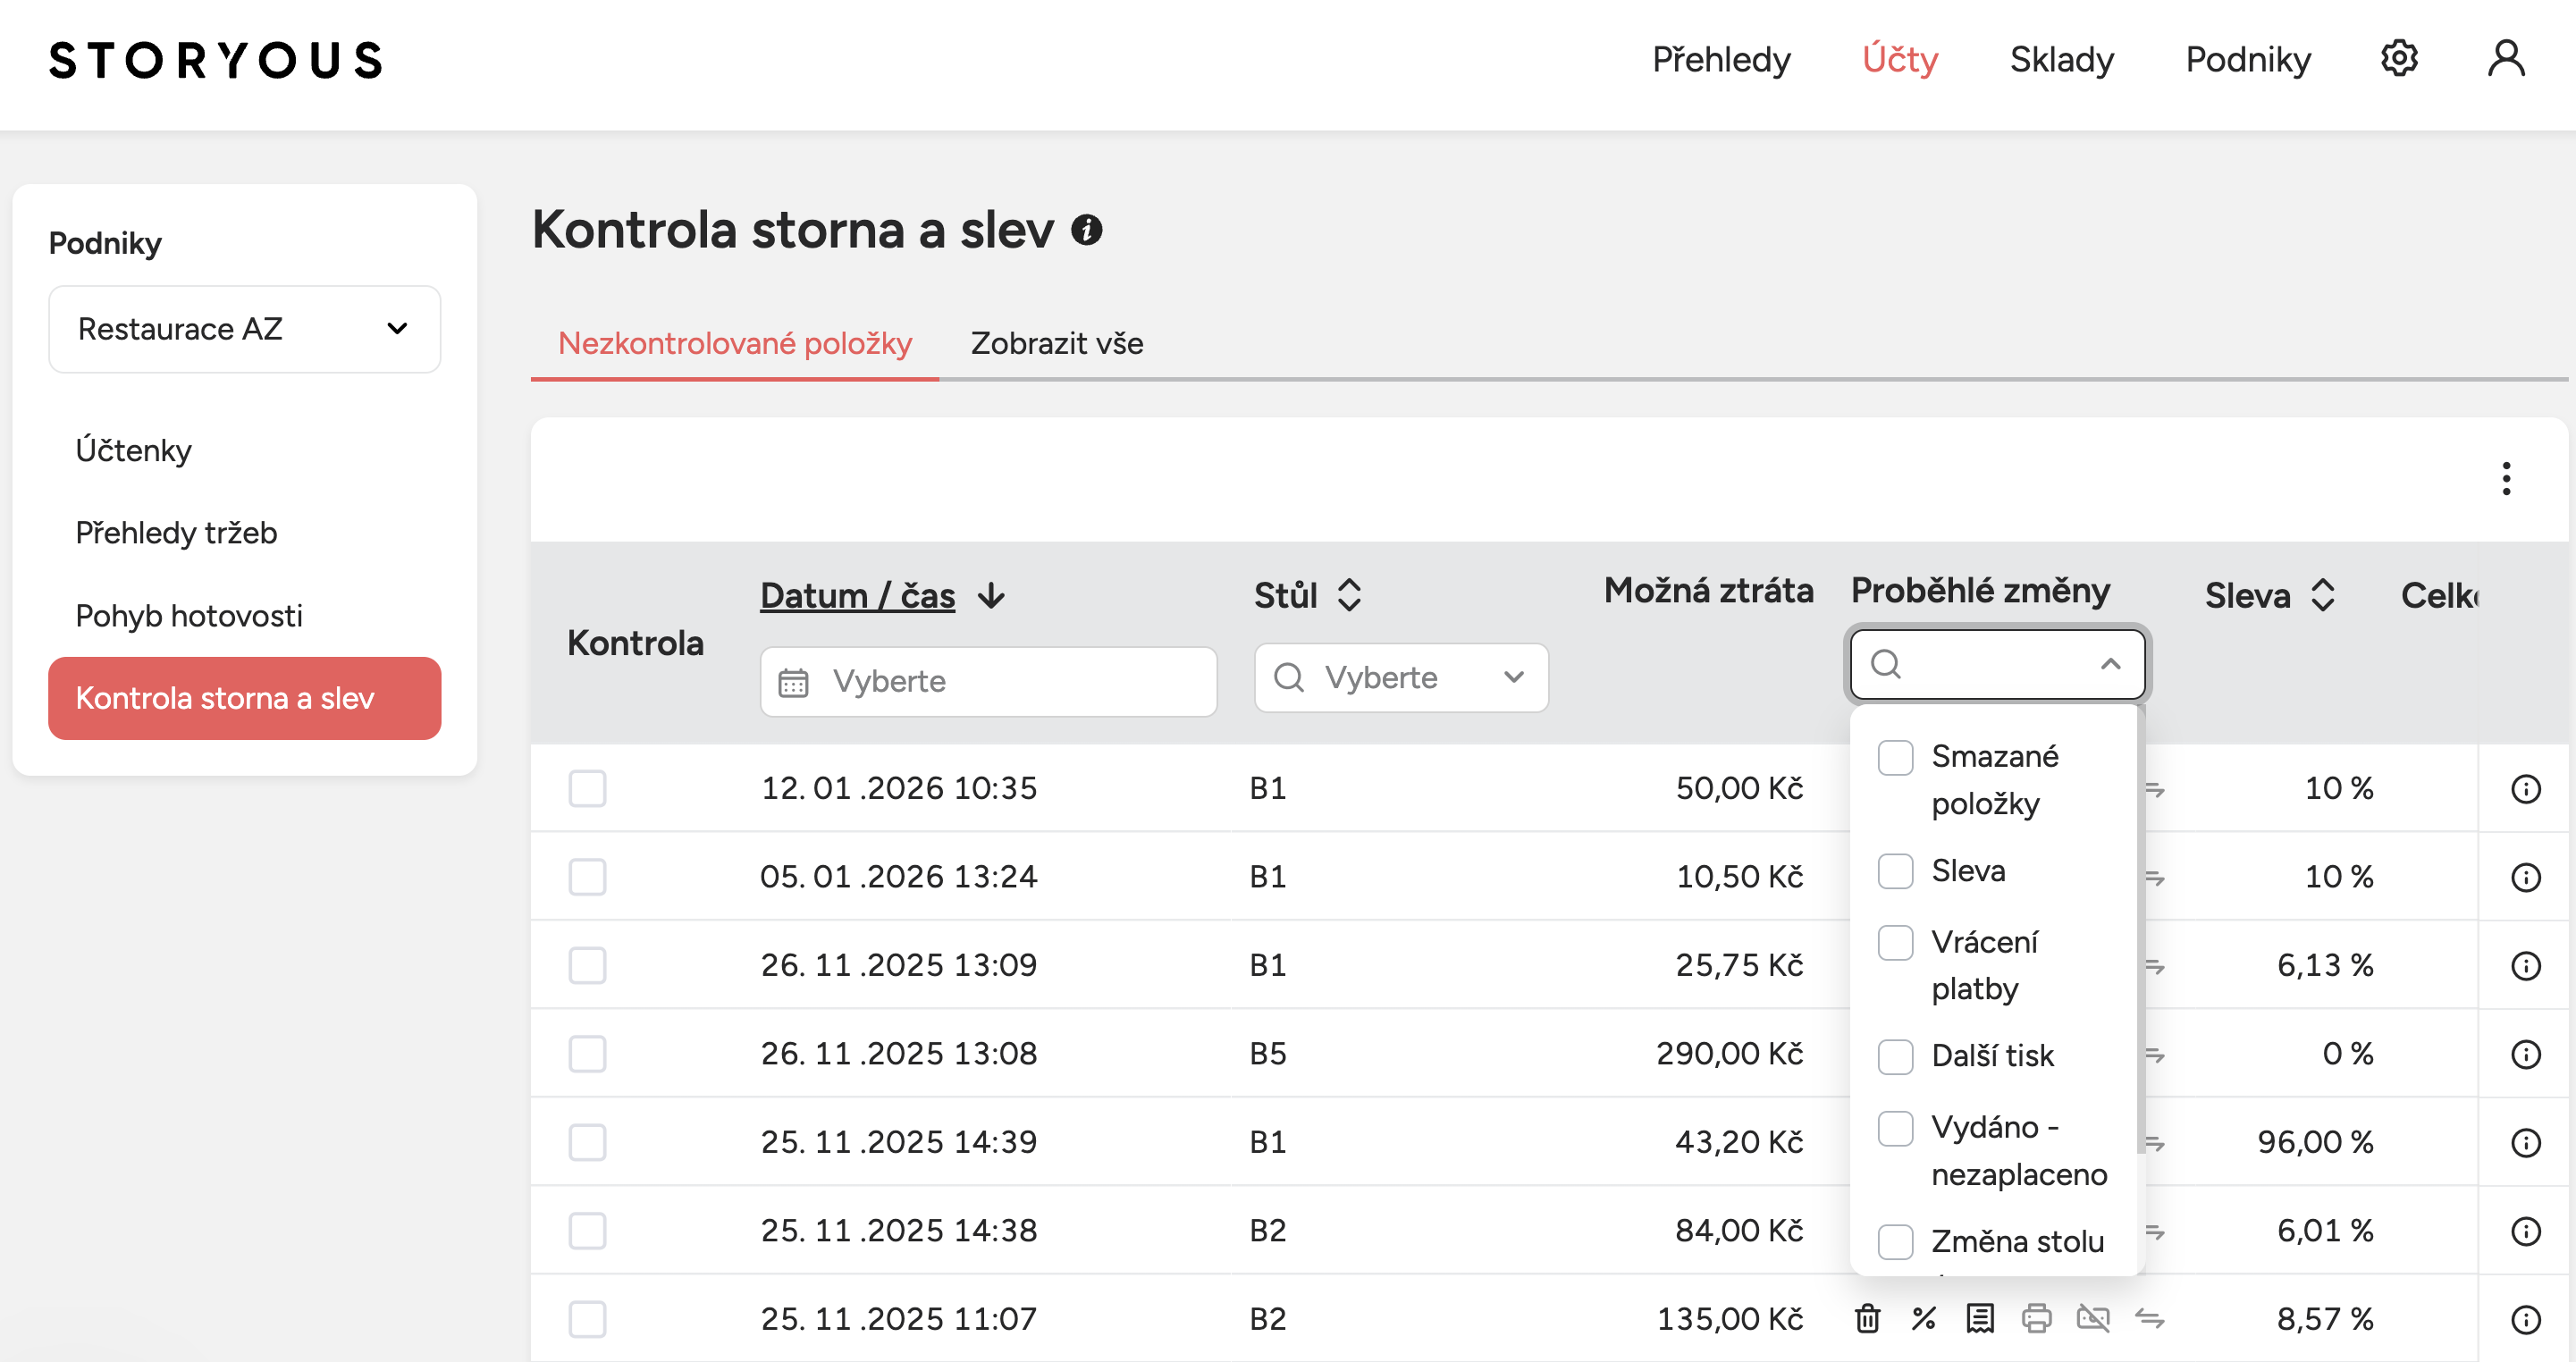Go to Pohyb hotovosti in the sidebar
This screenshot has height=1362, width=2576.
click(189, 615)
